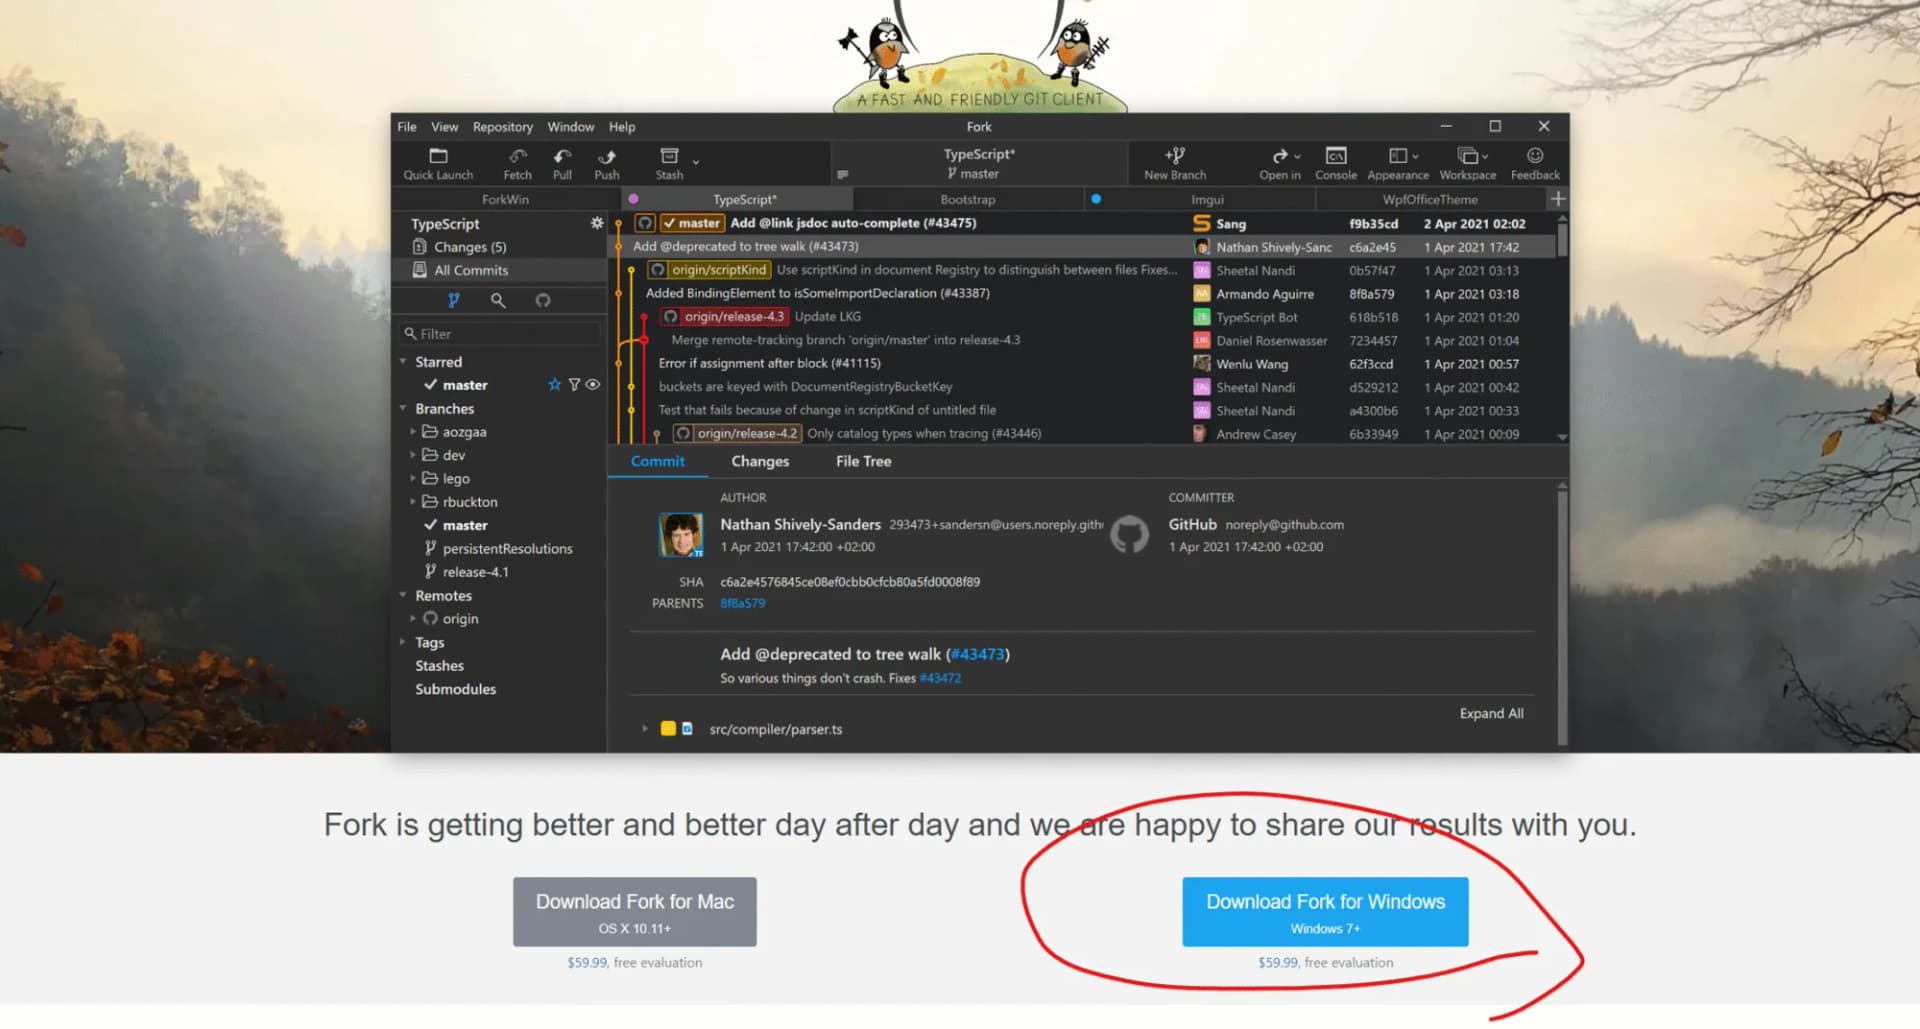Image resolution: width=1920 pixels, height=1029 pixels.
Task: Select the origin/release-4.3 Update LKG commit
Action: 1083,317
